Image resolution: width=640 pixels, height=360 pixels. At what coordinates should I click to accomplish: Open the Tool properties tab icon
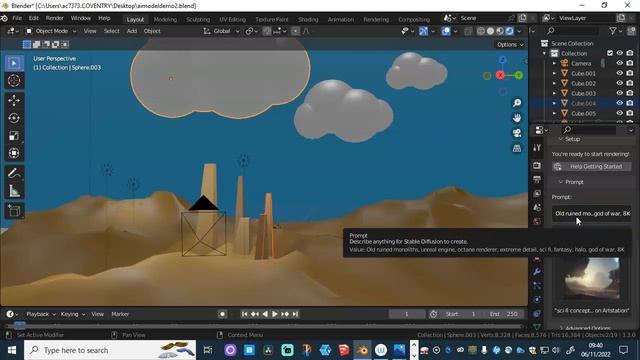point(537,148)
